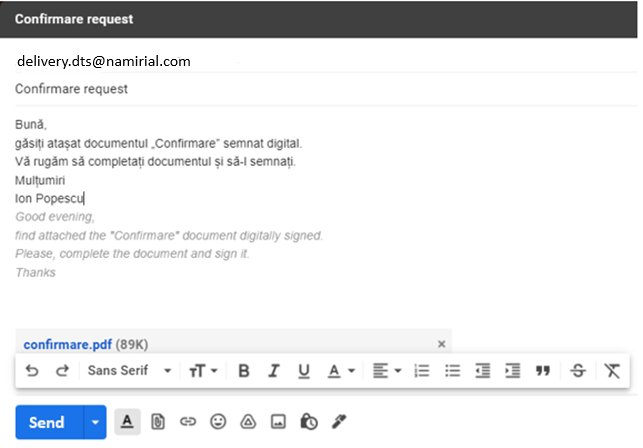Expand more send options arrow

(x=95, y=422)
